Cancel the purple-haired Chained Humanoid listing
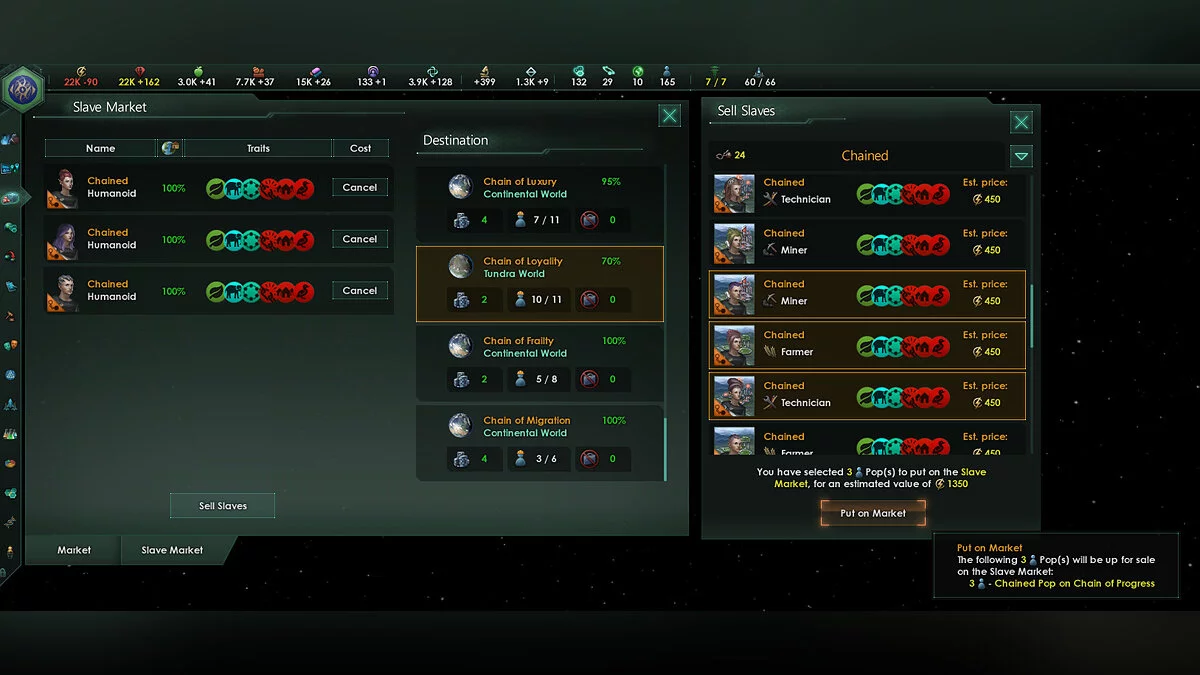 click(x=360, y=239)
